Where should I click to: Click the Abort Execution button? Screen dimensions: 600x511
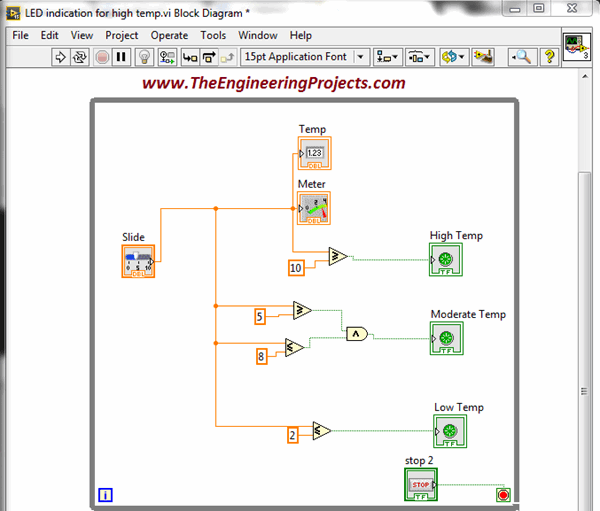tap(102, 57)
